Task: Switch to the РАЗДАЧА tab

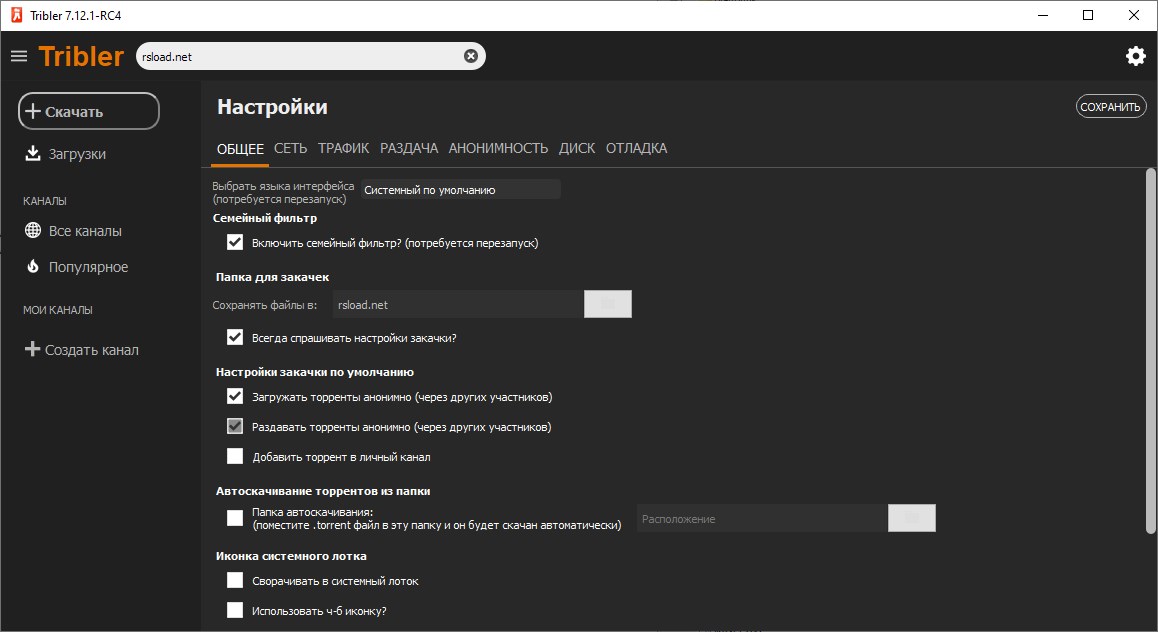Action: coord(409,148)
